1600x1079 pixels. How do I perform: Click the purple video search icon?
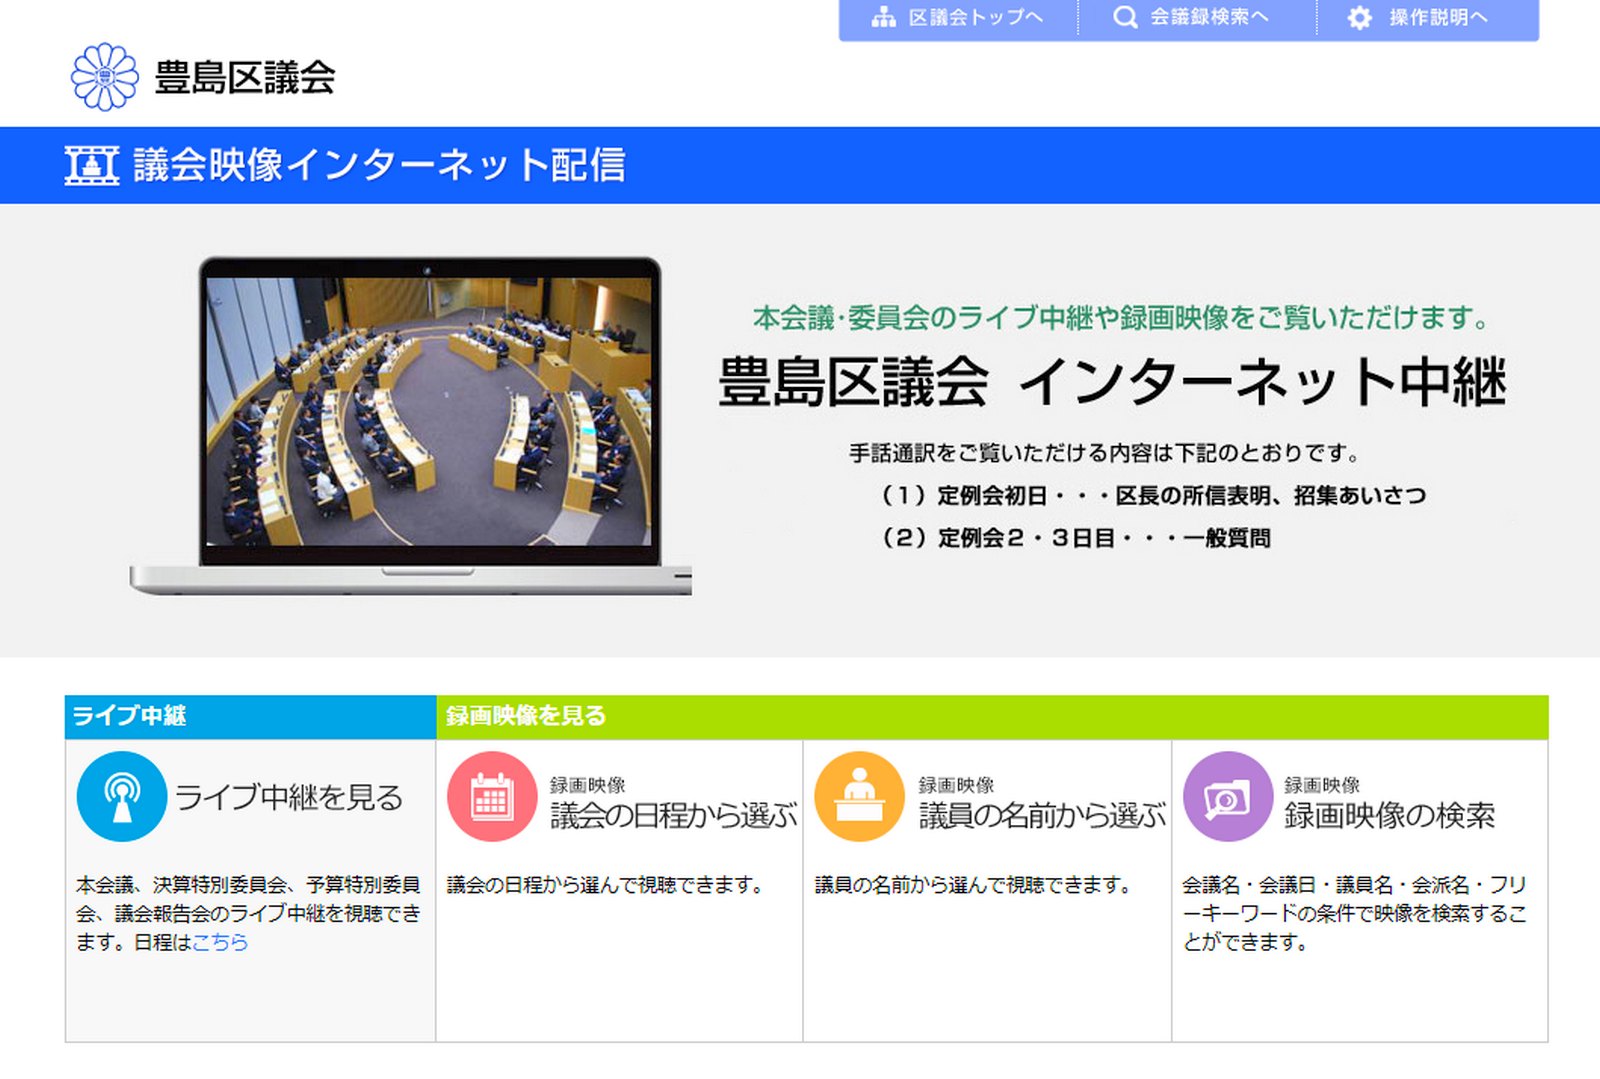[x=1227, y=797]
